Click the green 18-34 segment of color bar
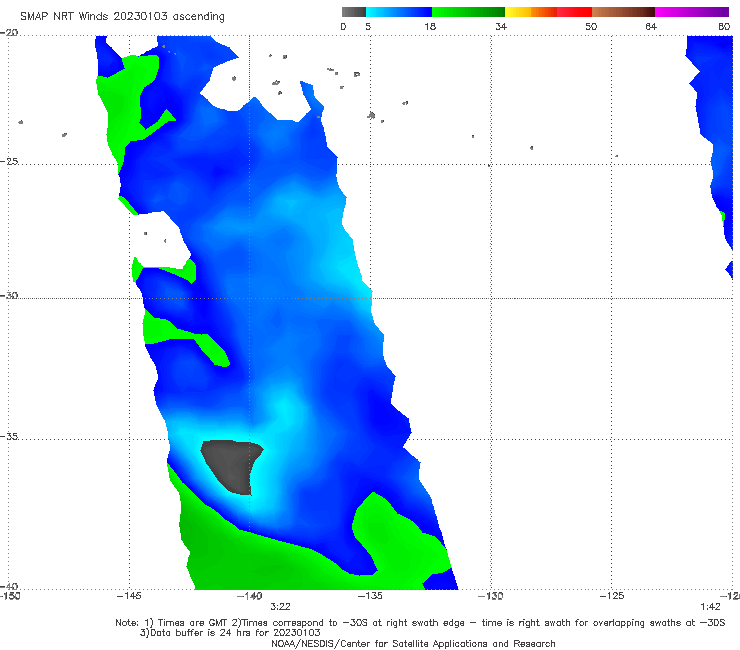 coord(468,12)
